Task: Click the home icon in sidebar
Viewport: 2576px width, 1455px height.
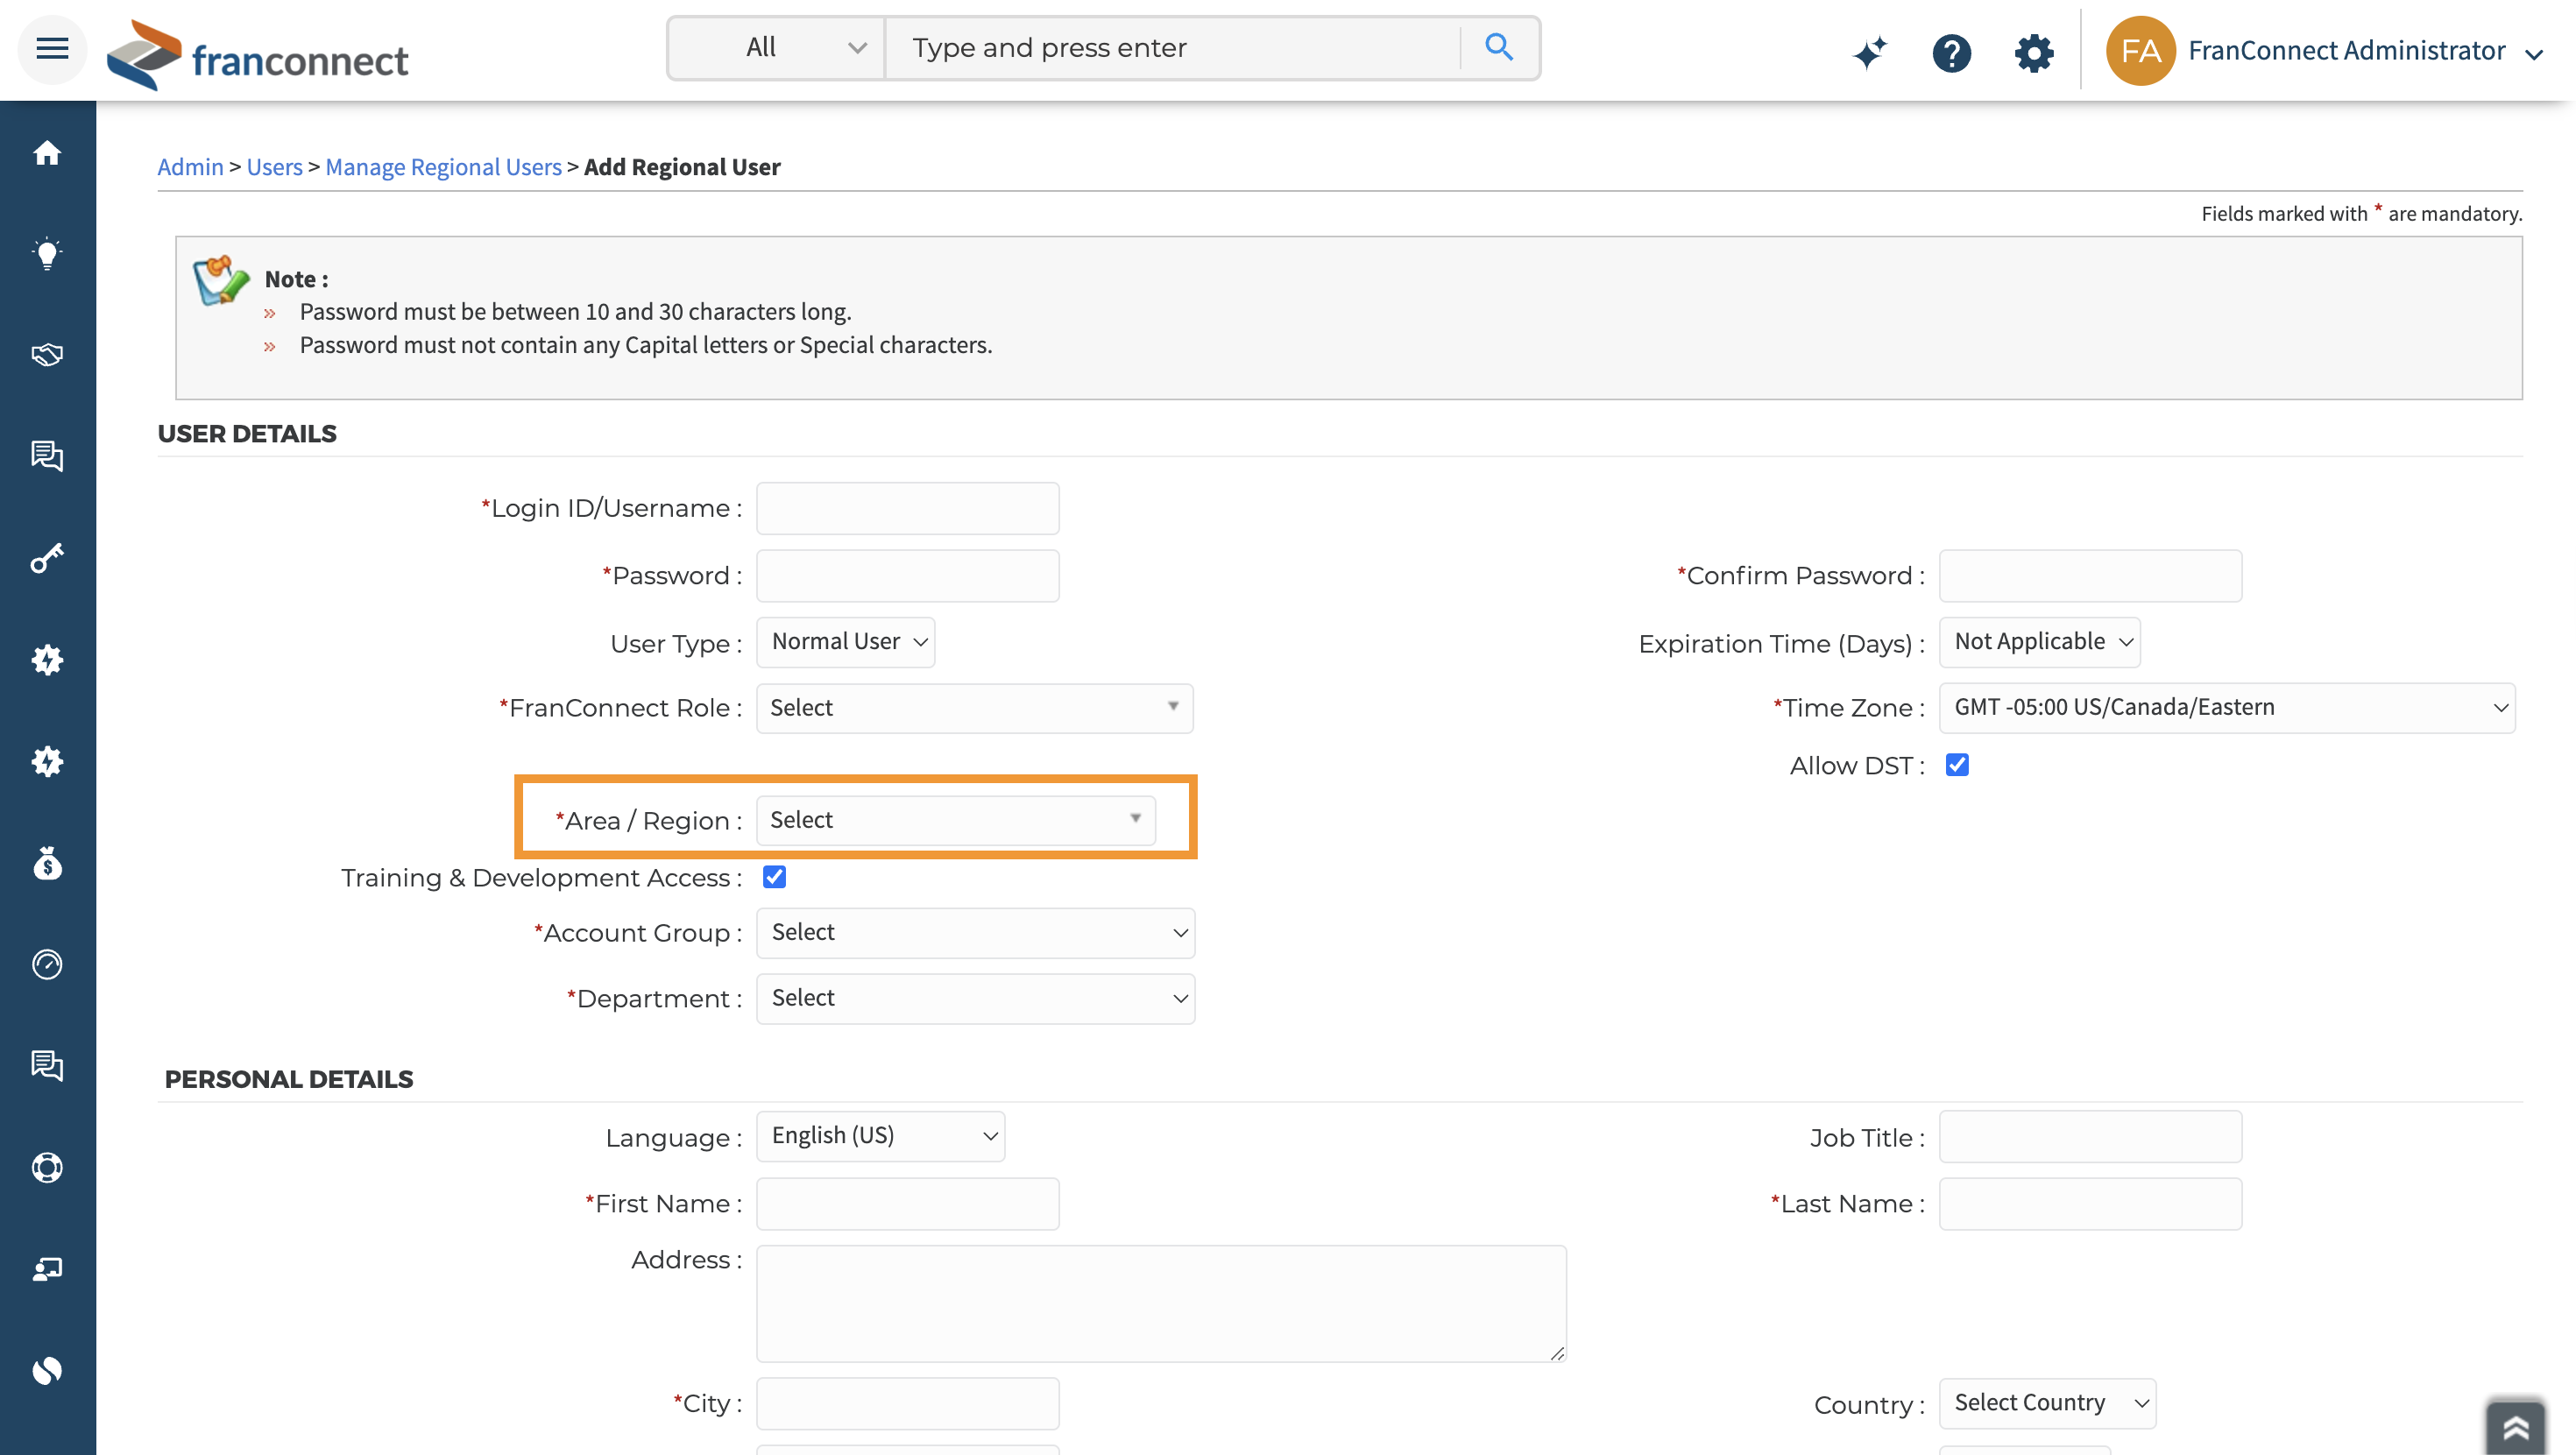Action: (x=47, y=153)
